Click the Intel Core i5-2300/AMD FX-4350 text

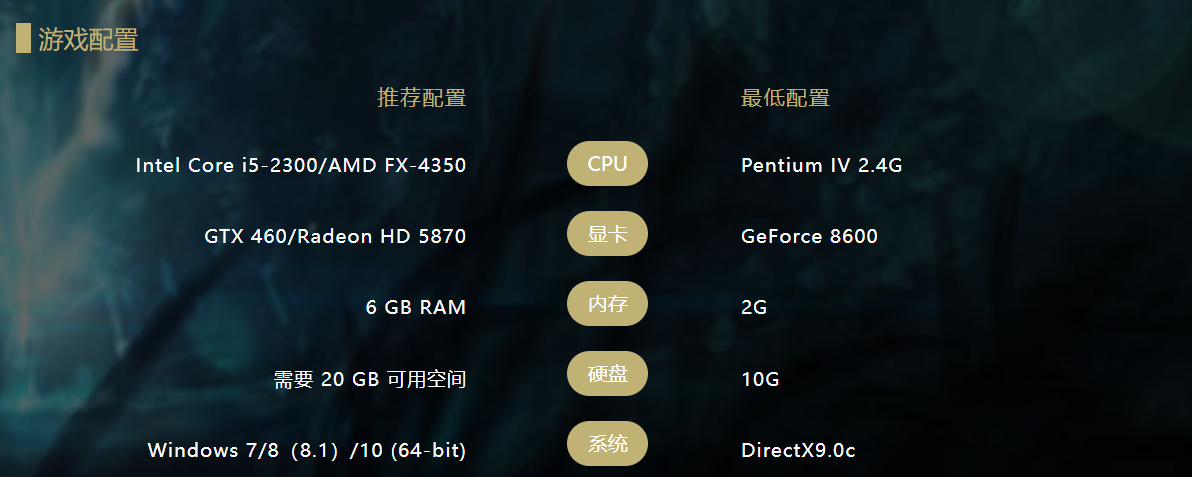pyautogui.click(x=301, y=165)
